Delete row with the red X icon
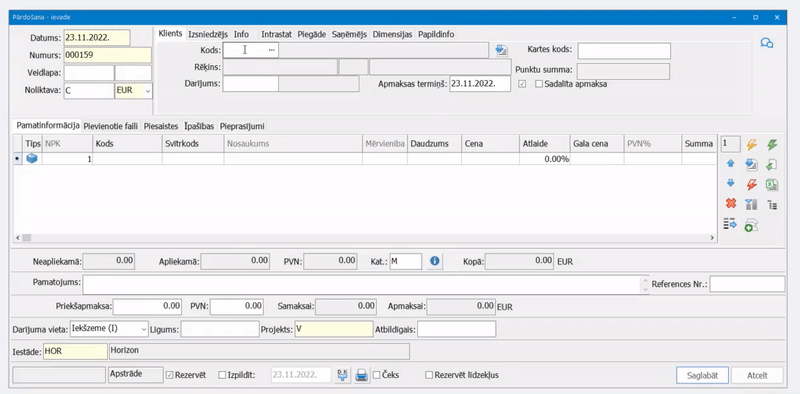This screenshot has height=394, width=800. 730,204
